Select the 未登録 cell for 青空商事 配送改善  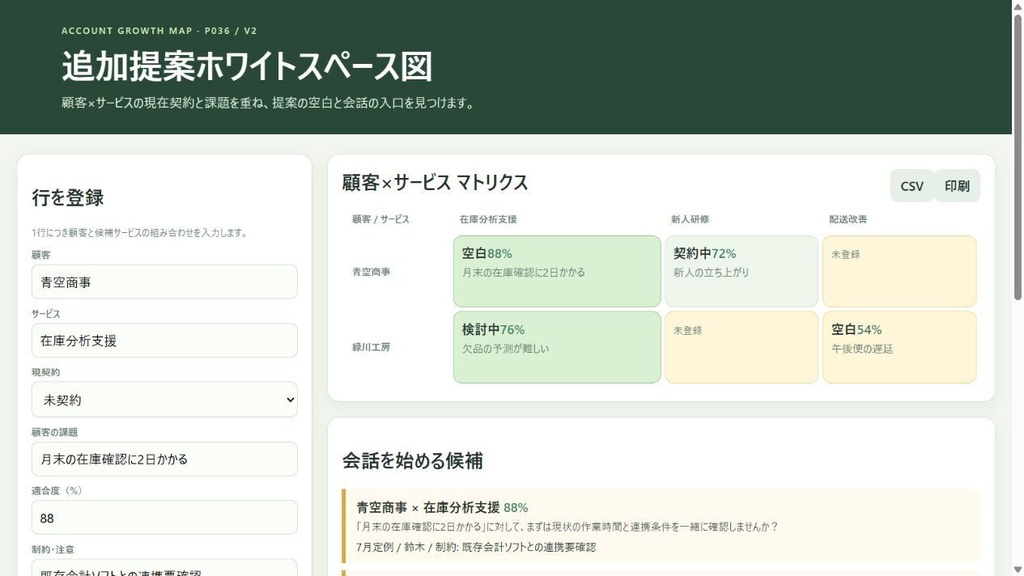point(899,271)
